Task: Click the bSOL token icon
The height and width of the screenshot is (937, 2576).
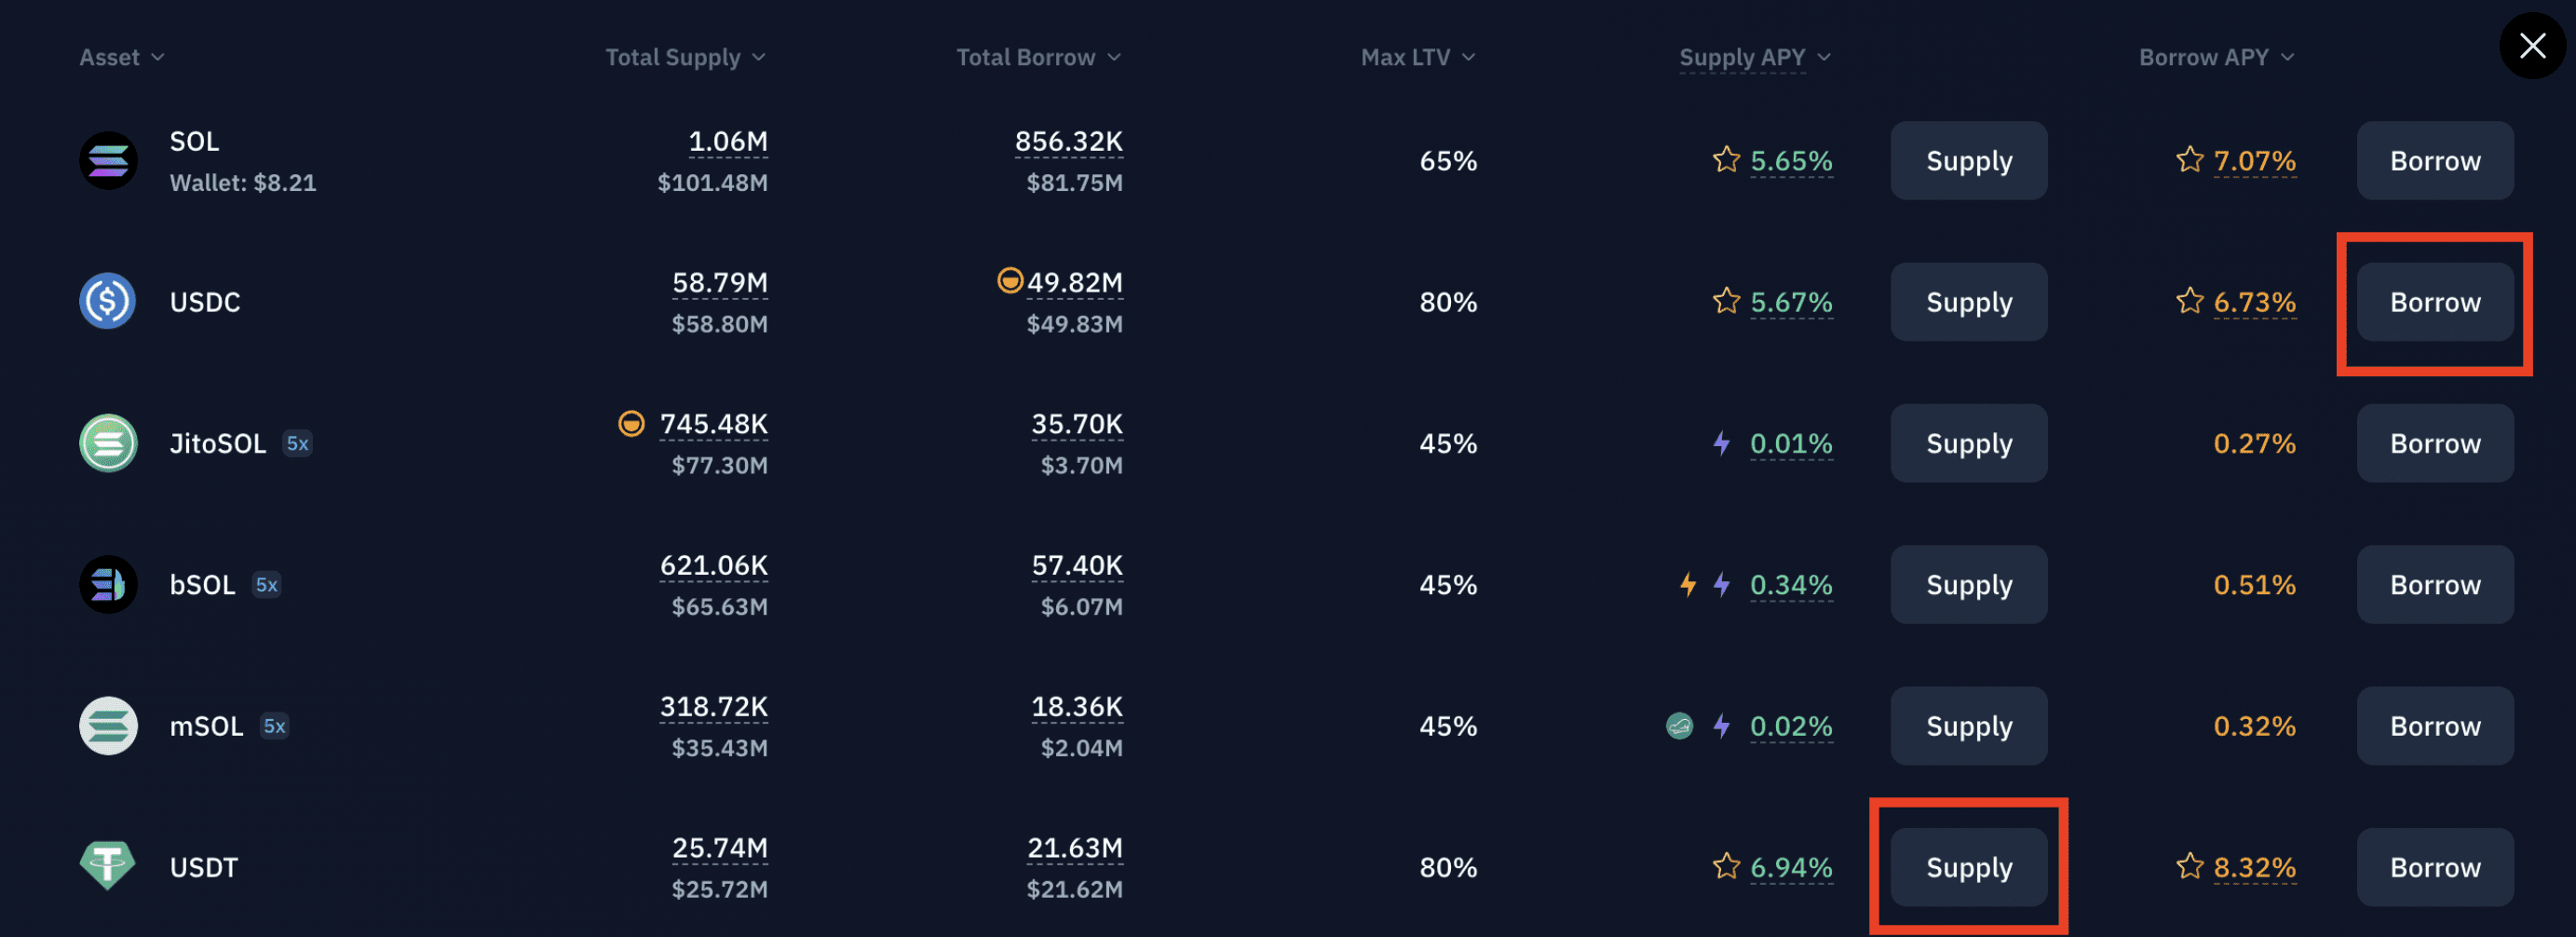Action: [108, 584]
